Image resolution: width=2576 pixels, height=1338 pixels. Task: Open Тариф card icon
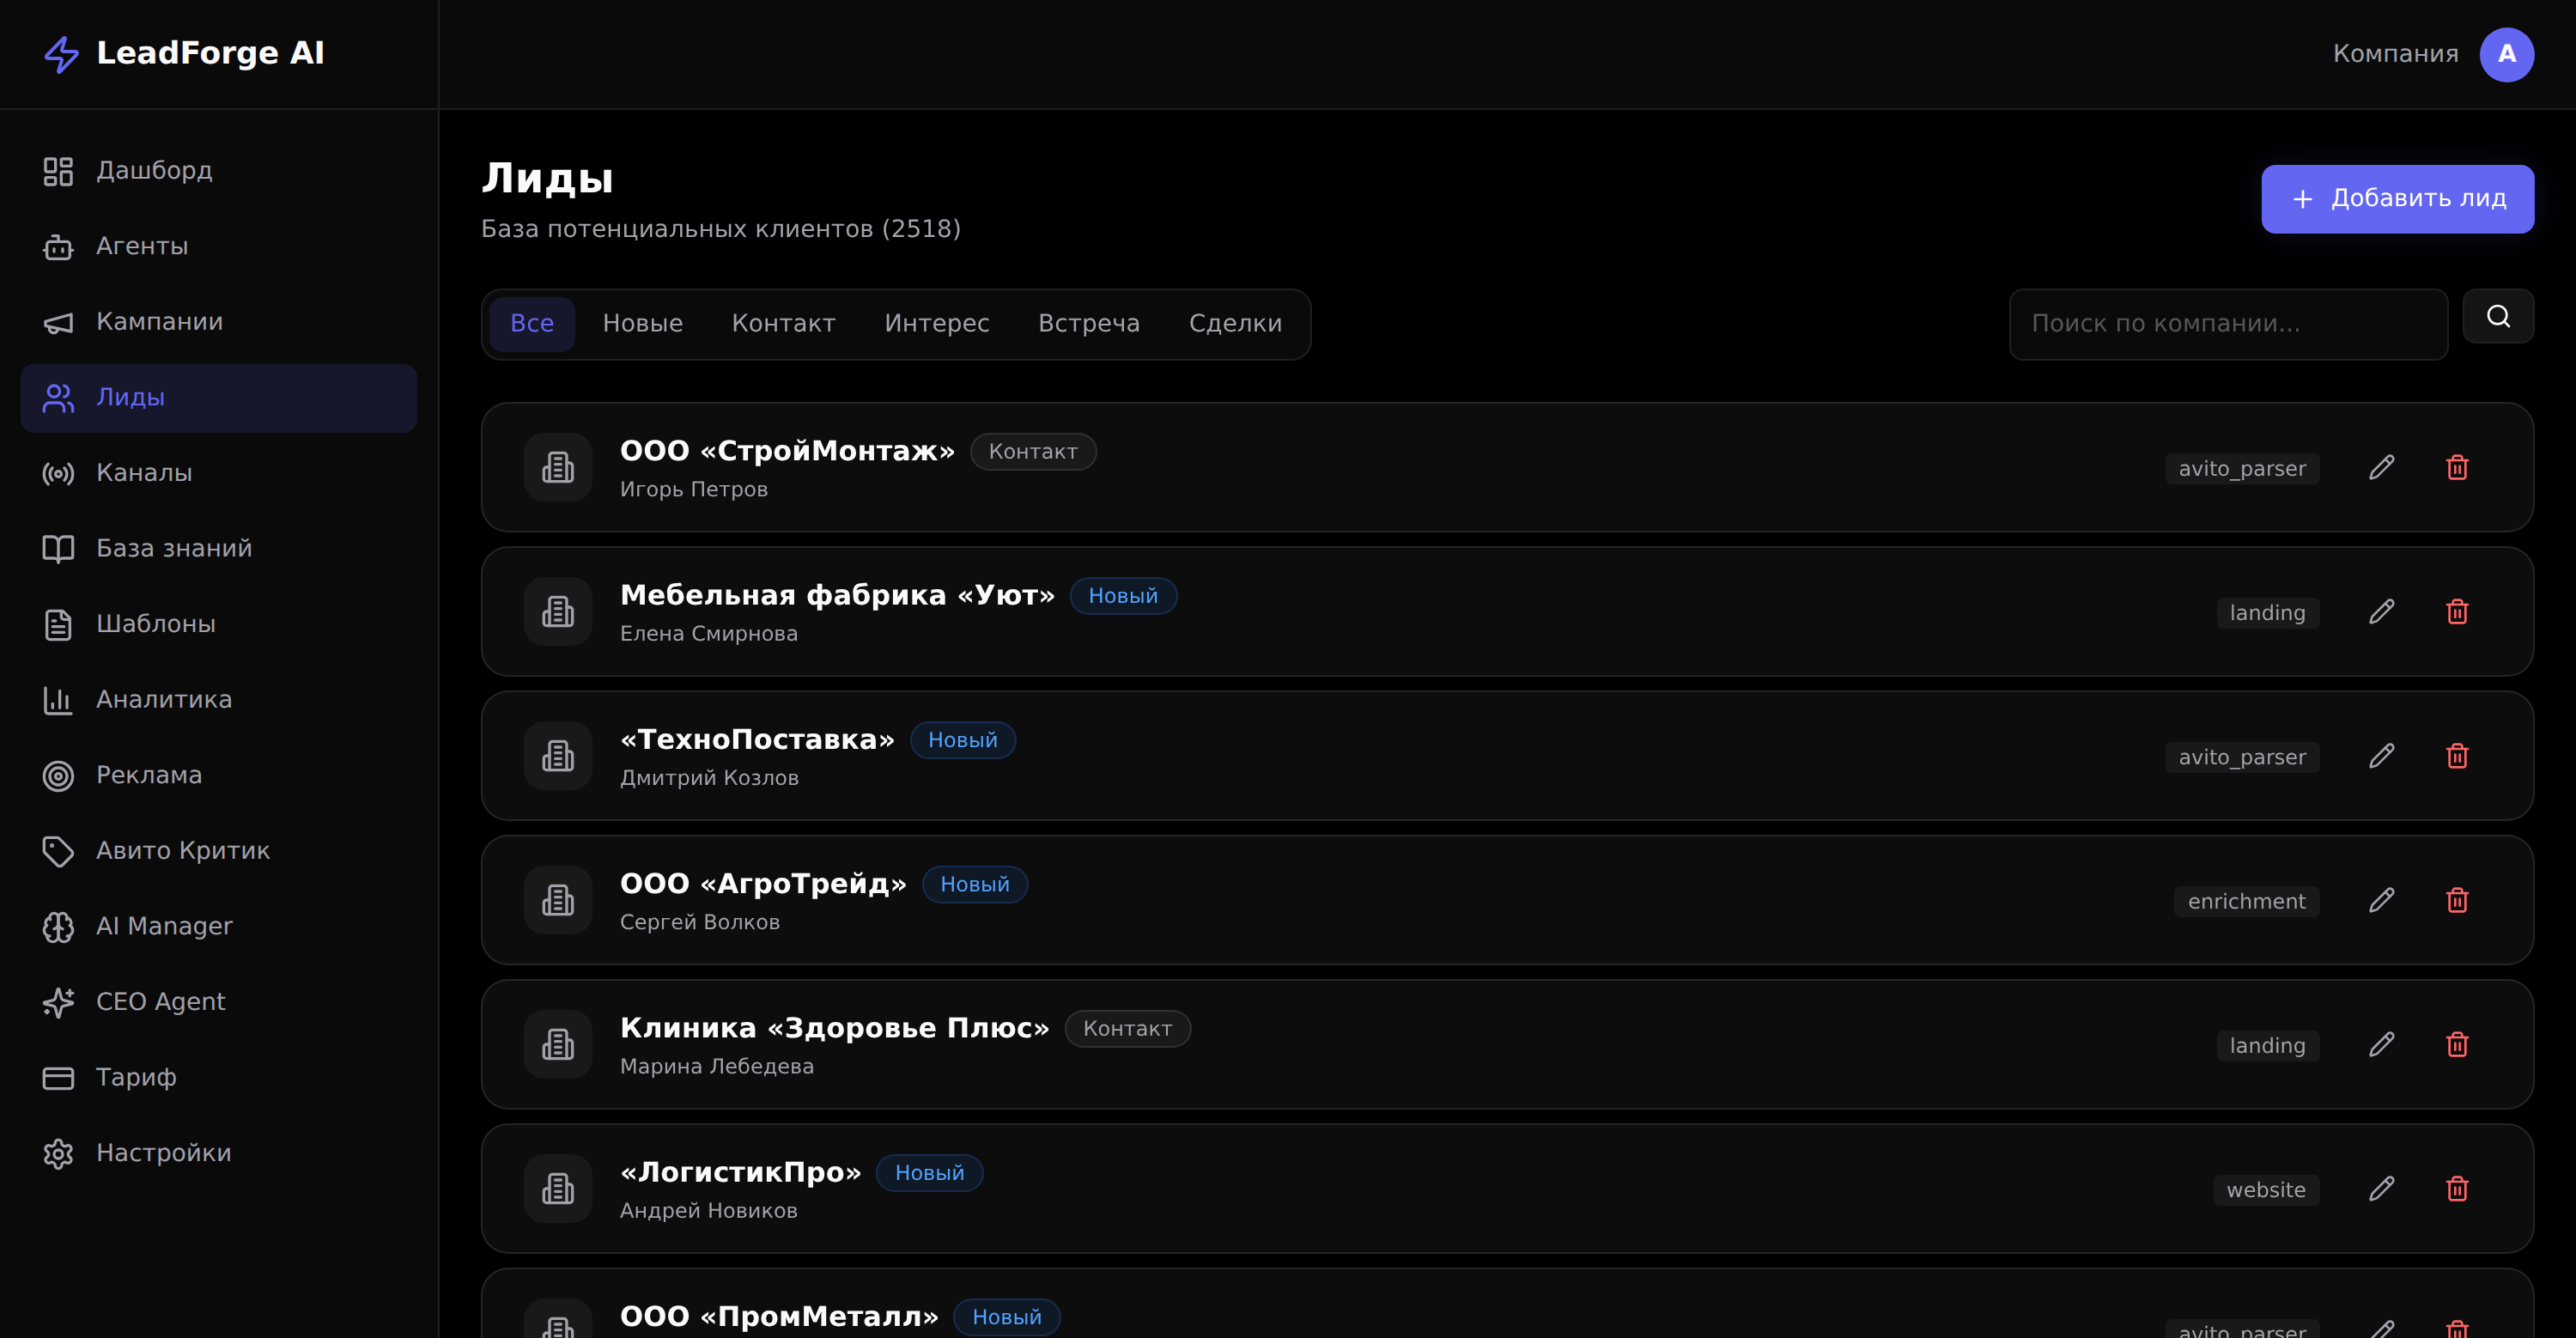coord(58,1078)
